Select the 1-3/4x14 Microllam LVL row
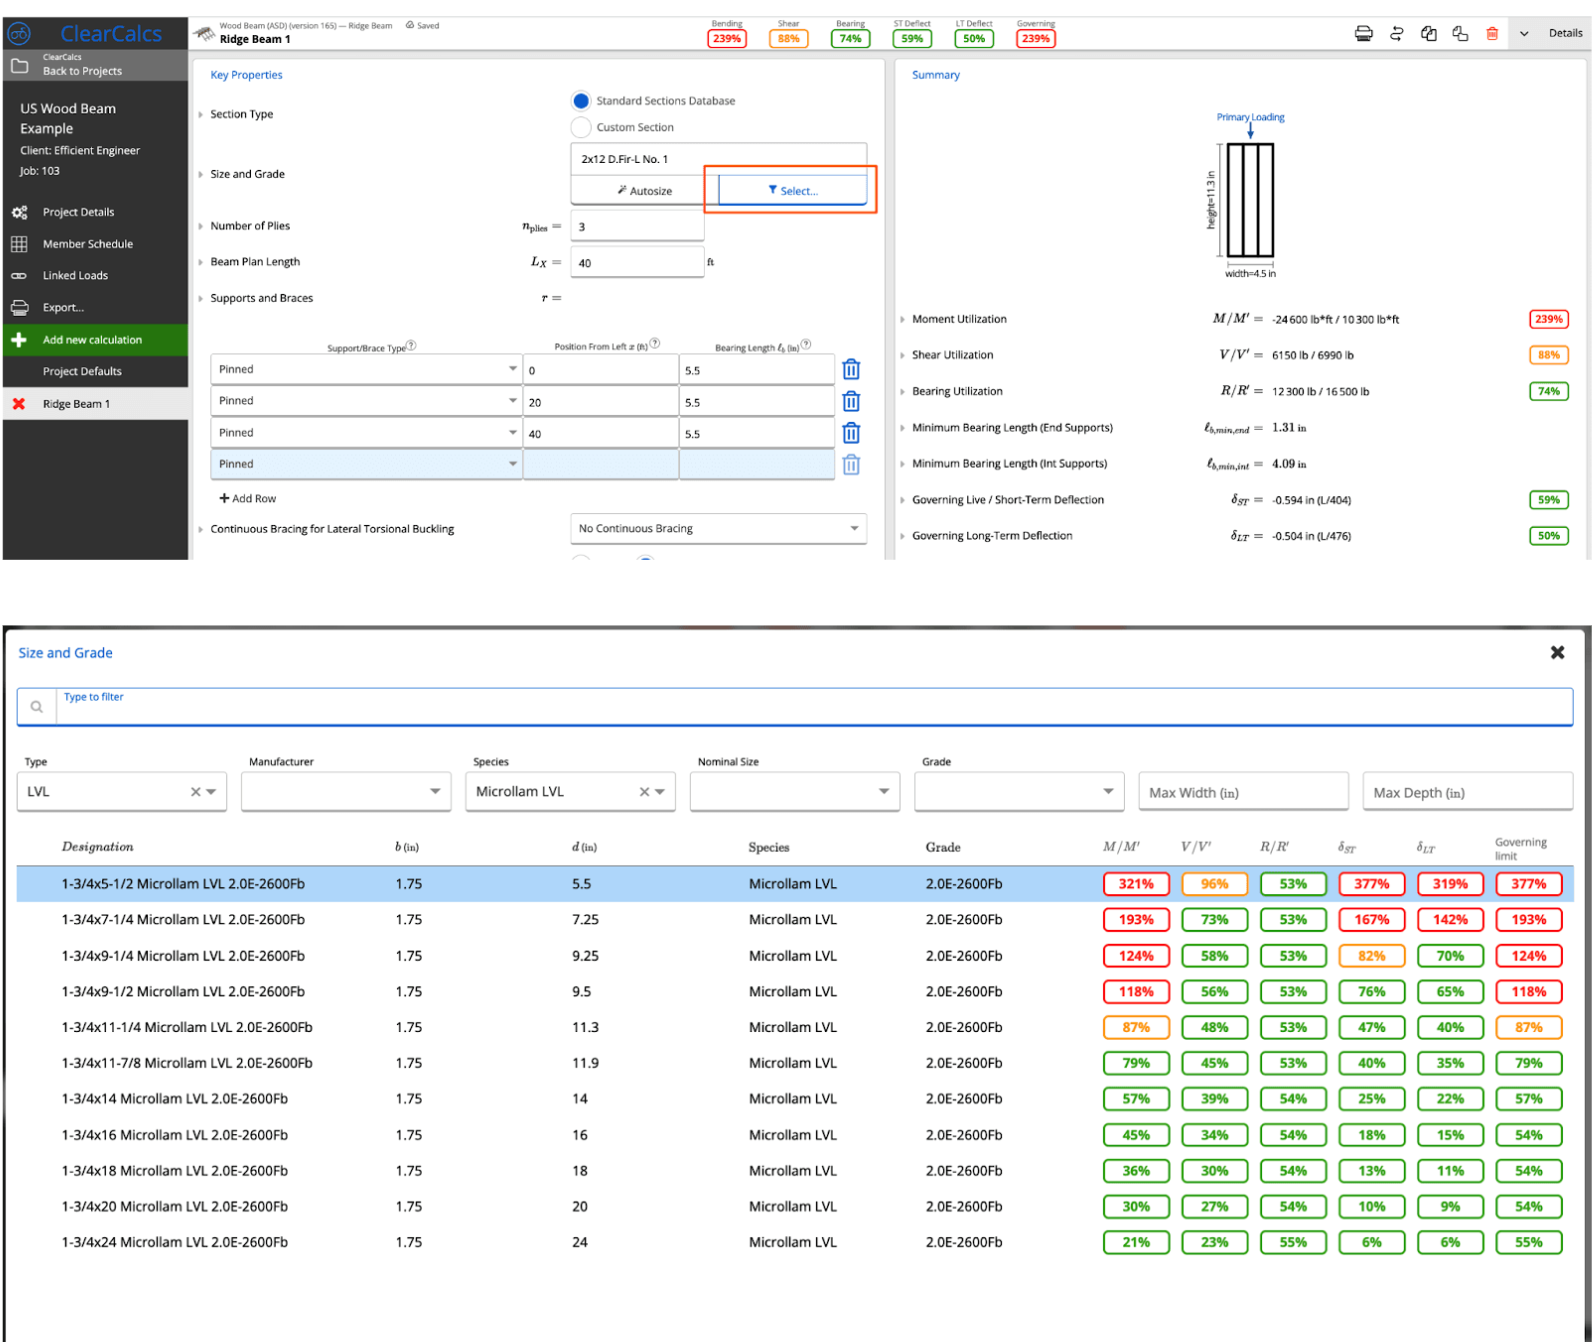This screenshot has width=1594, height=1342. click(795, 1099)
